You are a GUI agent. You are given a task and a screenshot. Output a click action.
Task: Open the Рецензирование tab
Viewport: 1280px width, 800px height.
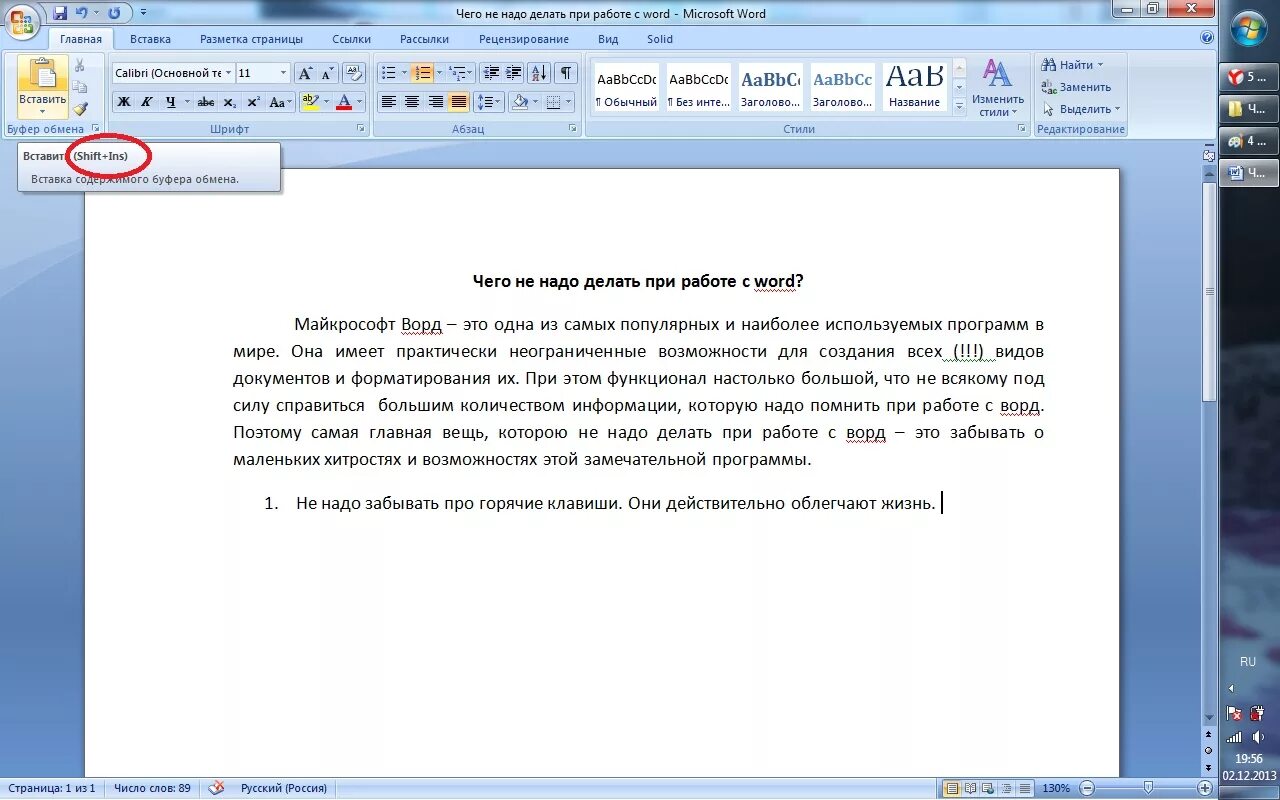click(524, 39)
